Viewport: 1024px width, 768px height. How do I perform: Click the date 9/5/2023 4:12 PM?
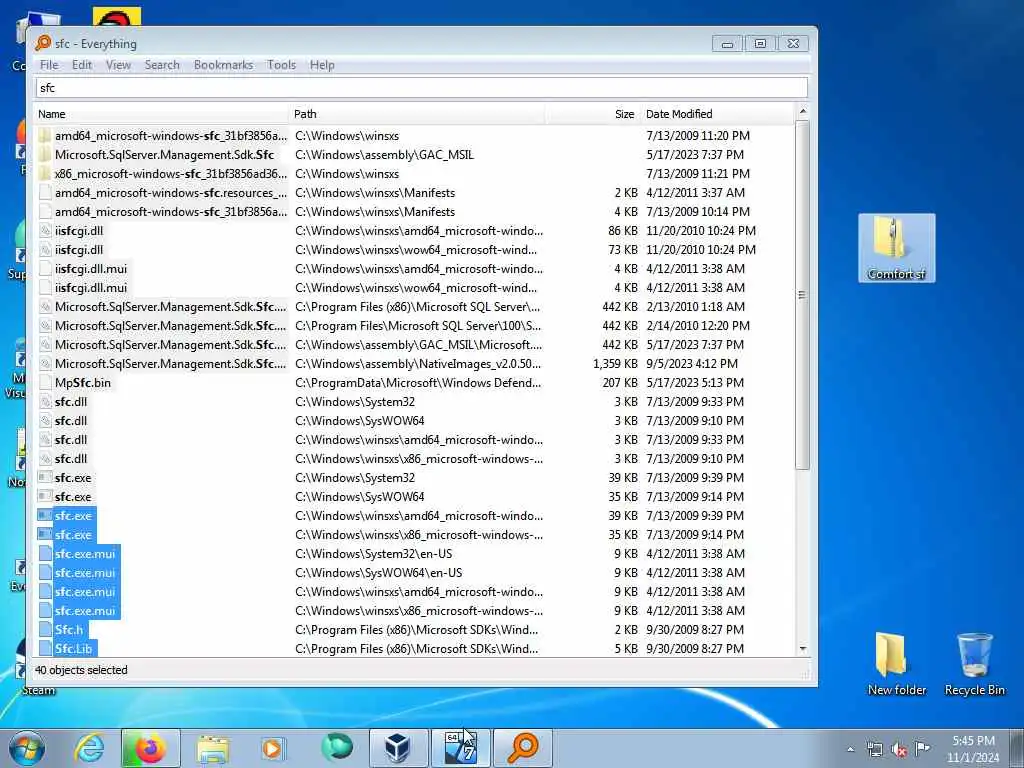(x=692, y=364)
